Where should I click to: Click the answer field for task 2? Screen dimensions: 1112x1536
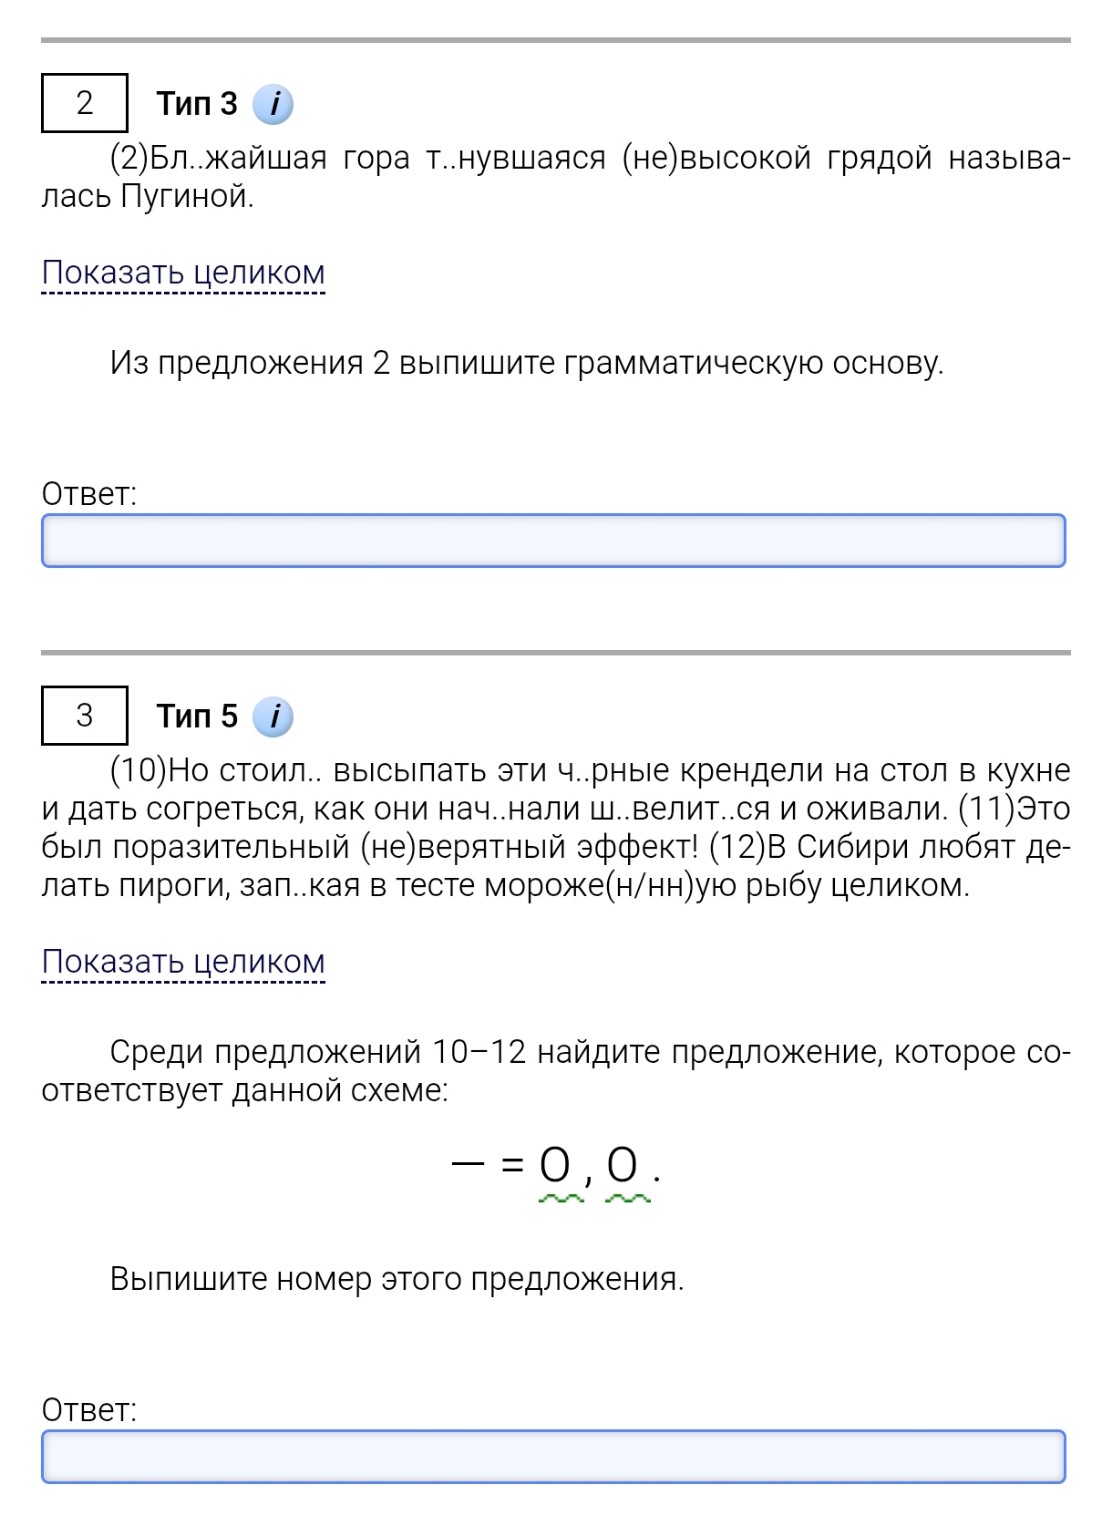coord(556,542)
